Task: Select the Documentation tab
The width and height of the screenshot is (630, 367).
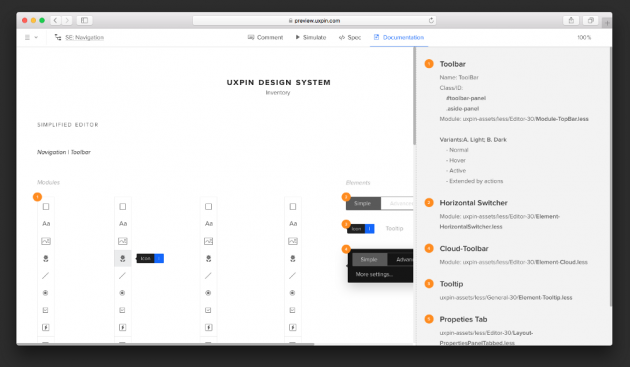Action: (399, 37)
